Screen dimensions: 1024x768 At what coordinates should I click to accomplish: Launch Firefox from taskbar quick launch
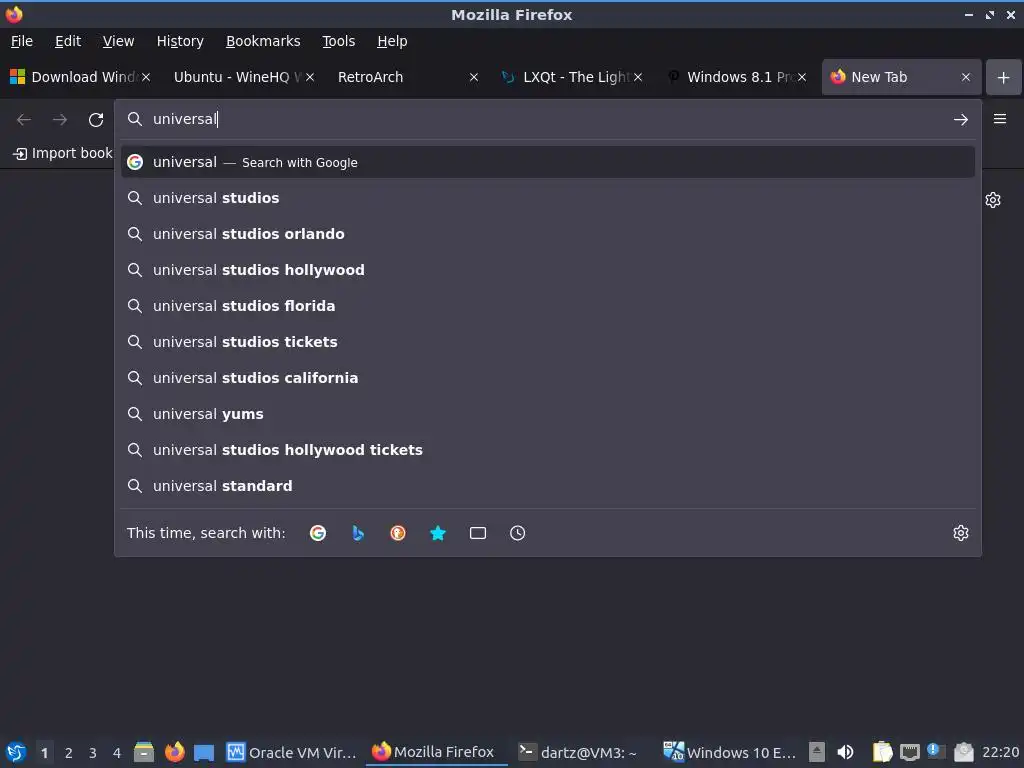coord(174,752)
